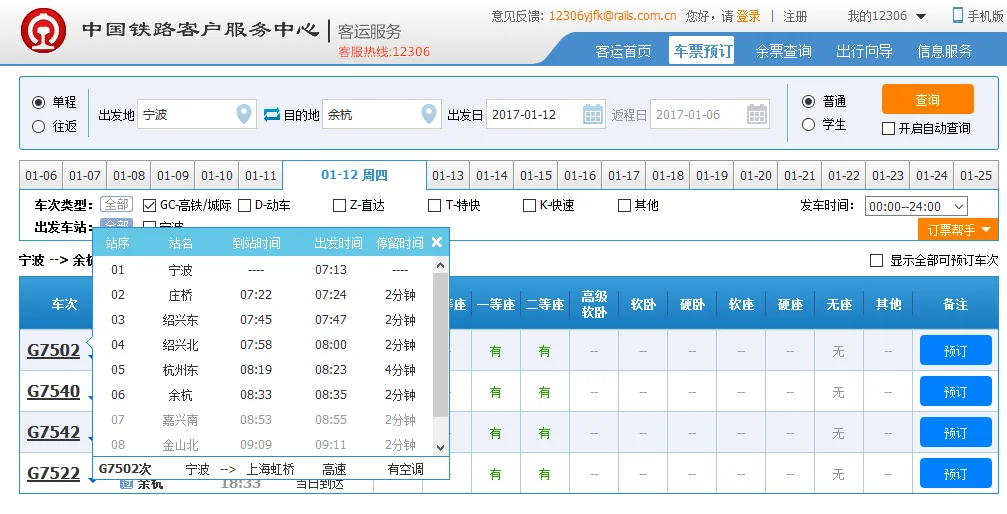
Task: Enable 开启自动查询 auto query checkbox
Action: click(x=888, y=128)
